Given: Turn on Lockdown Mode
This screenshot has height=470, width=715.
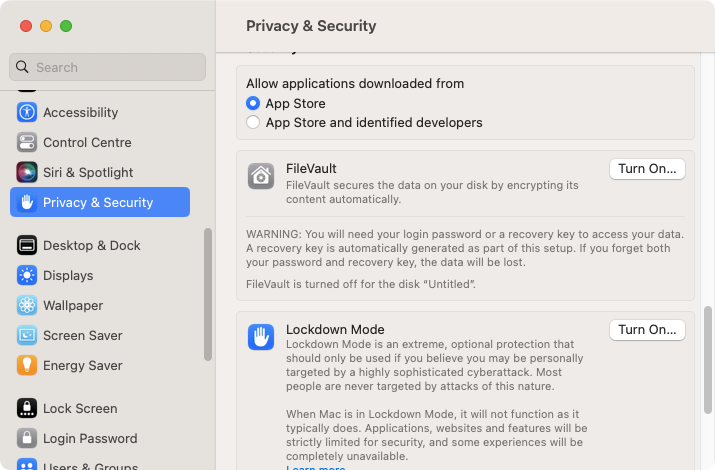Looking at the screenshot, I should pyautogui.click(x=647, y=330).
